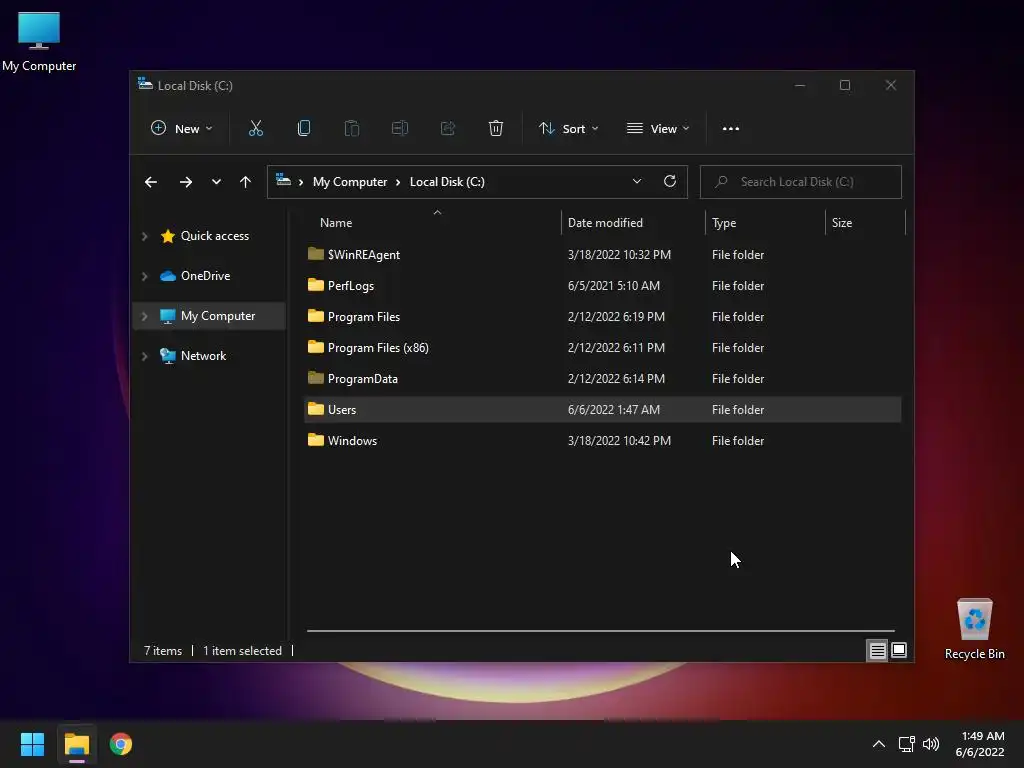This screenshot has height=768, width=1024.
Task: Click the PerfLogs folder icon
Action: (315, 285)
